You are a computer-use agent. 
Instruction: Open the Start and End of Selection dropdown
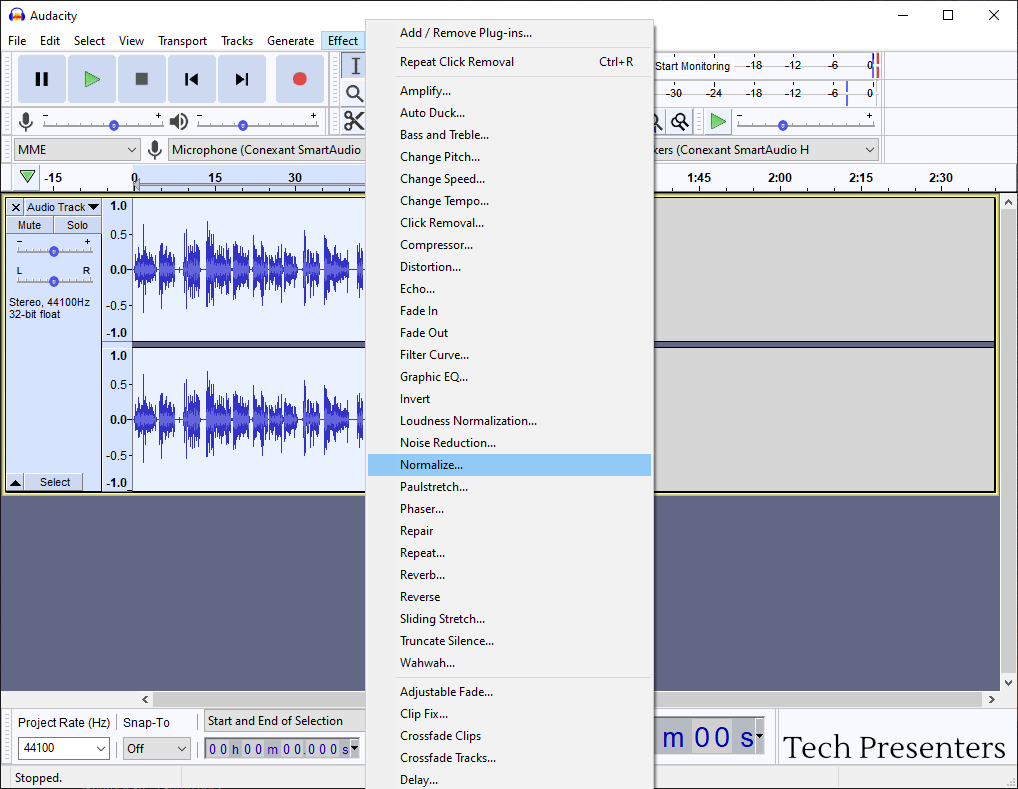click(x=284, y=721)
